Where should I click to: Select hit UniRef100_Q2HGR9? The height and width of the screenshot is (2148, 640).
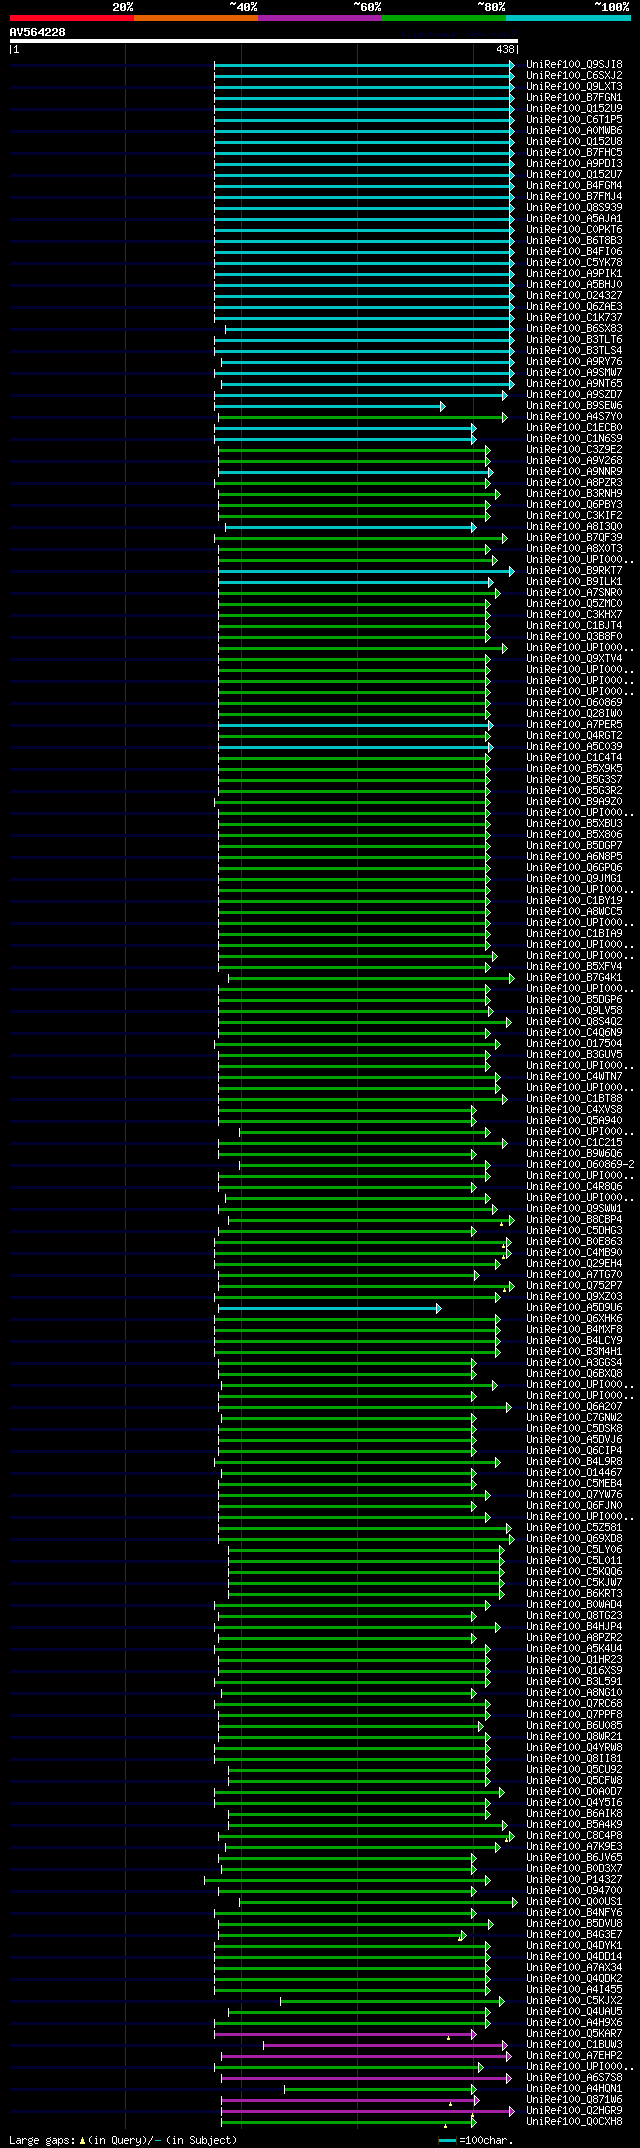574,2110
